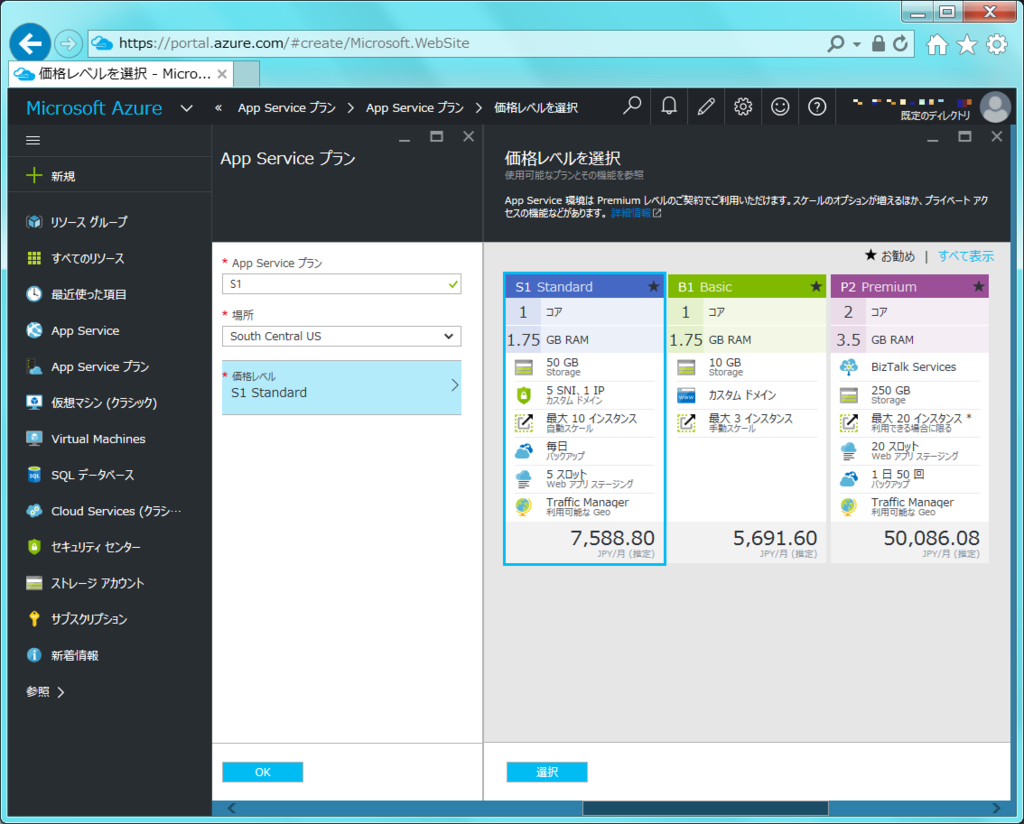Open the Microsoft Azure dropdown chevron
This screenshot has height=824, width=1024.
187,108
